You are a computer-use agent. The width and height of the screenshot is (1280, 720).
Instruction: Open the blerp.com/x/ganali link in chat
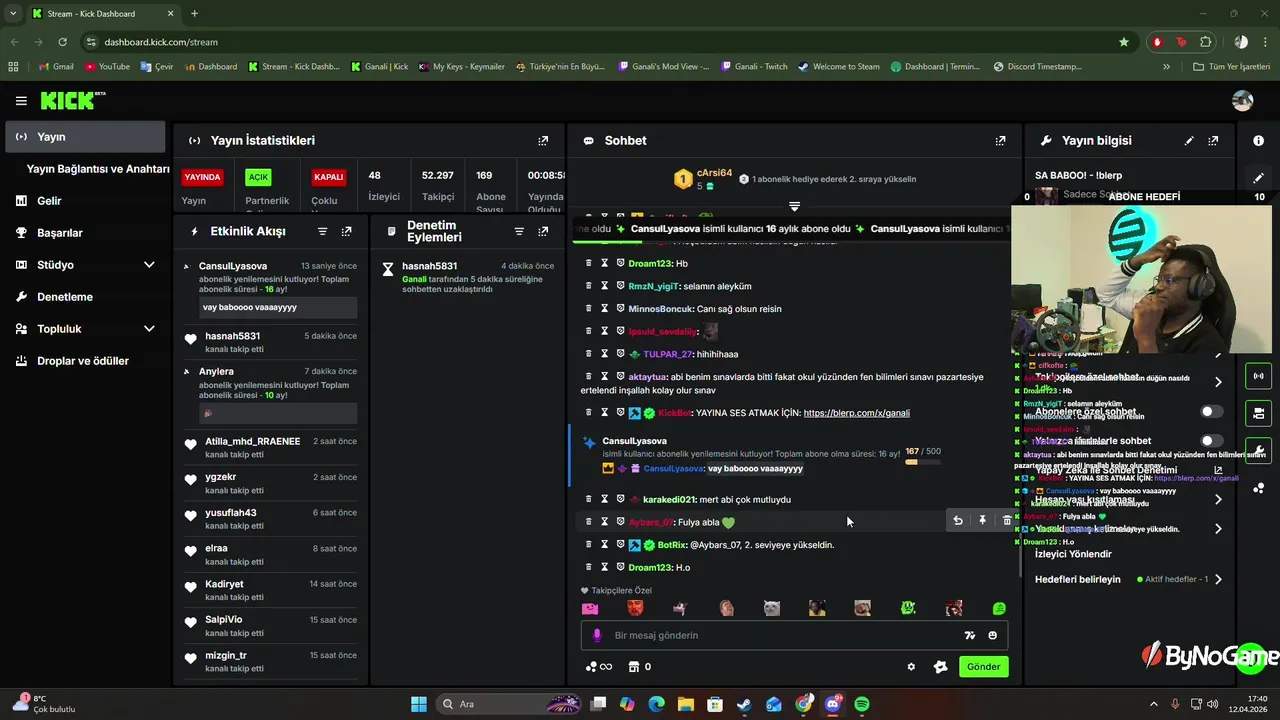pyautogui.click(x=856, y=413)
